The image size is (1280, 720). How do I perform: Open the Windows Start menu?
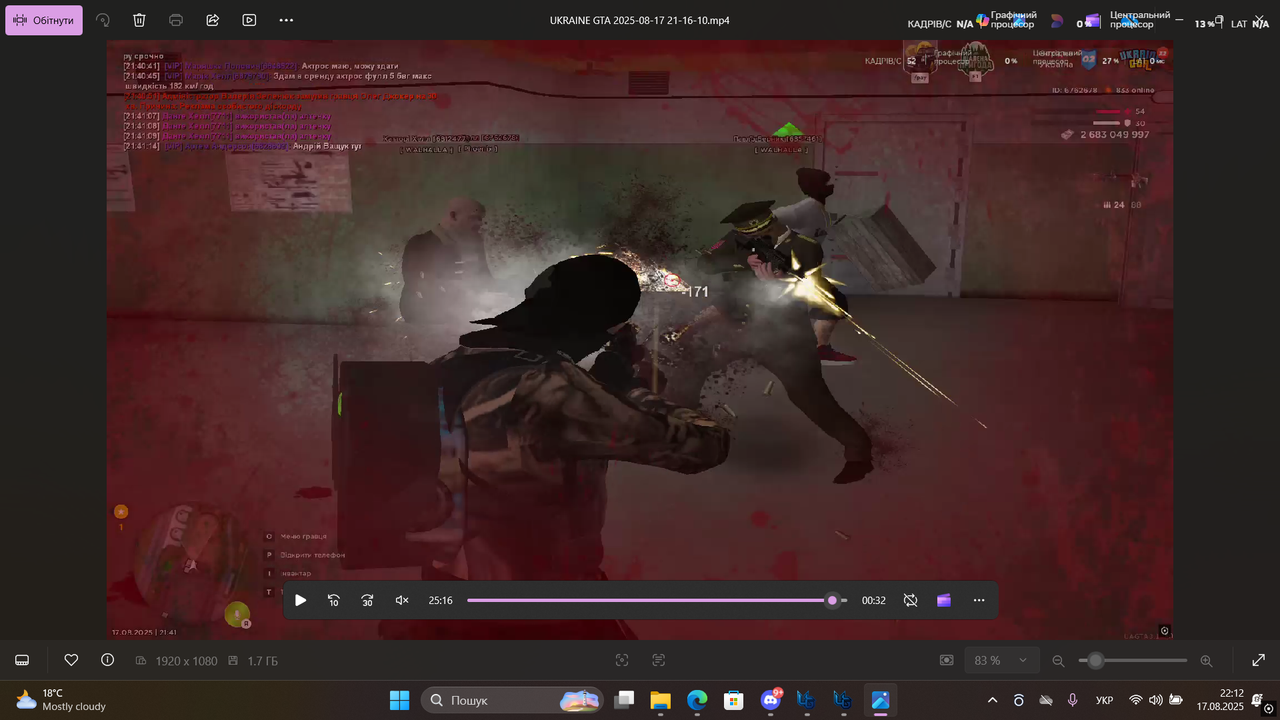pos(399,700)
